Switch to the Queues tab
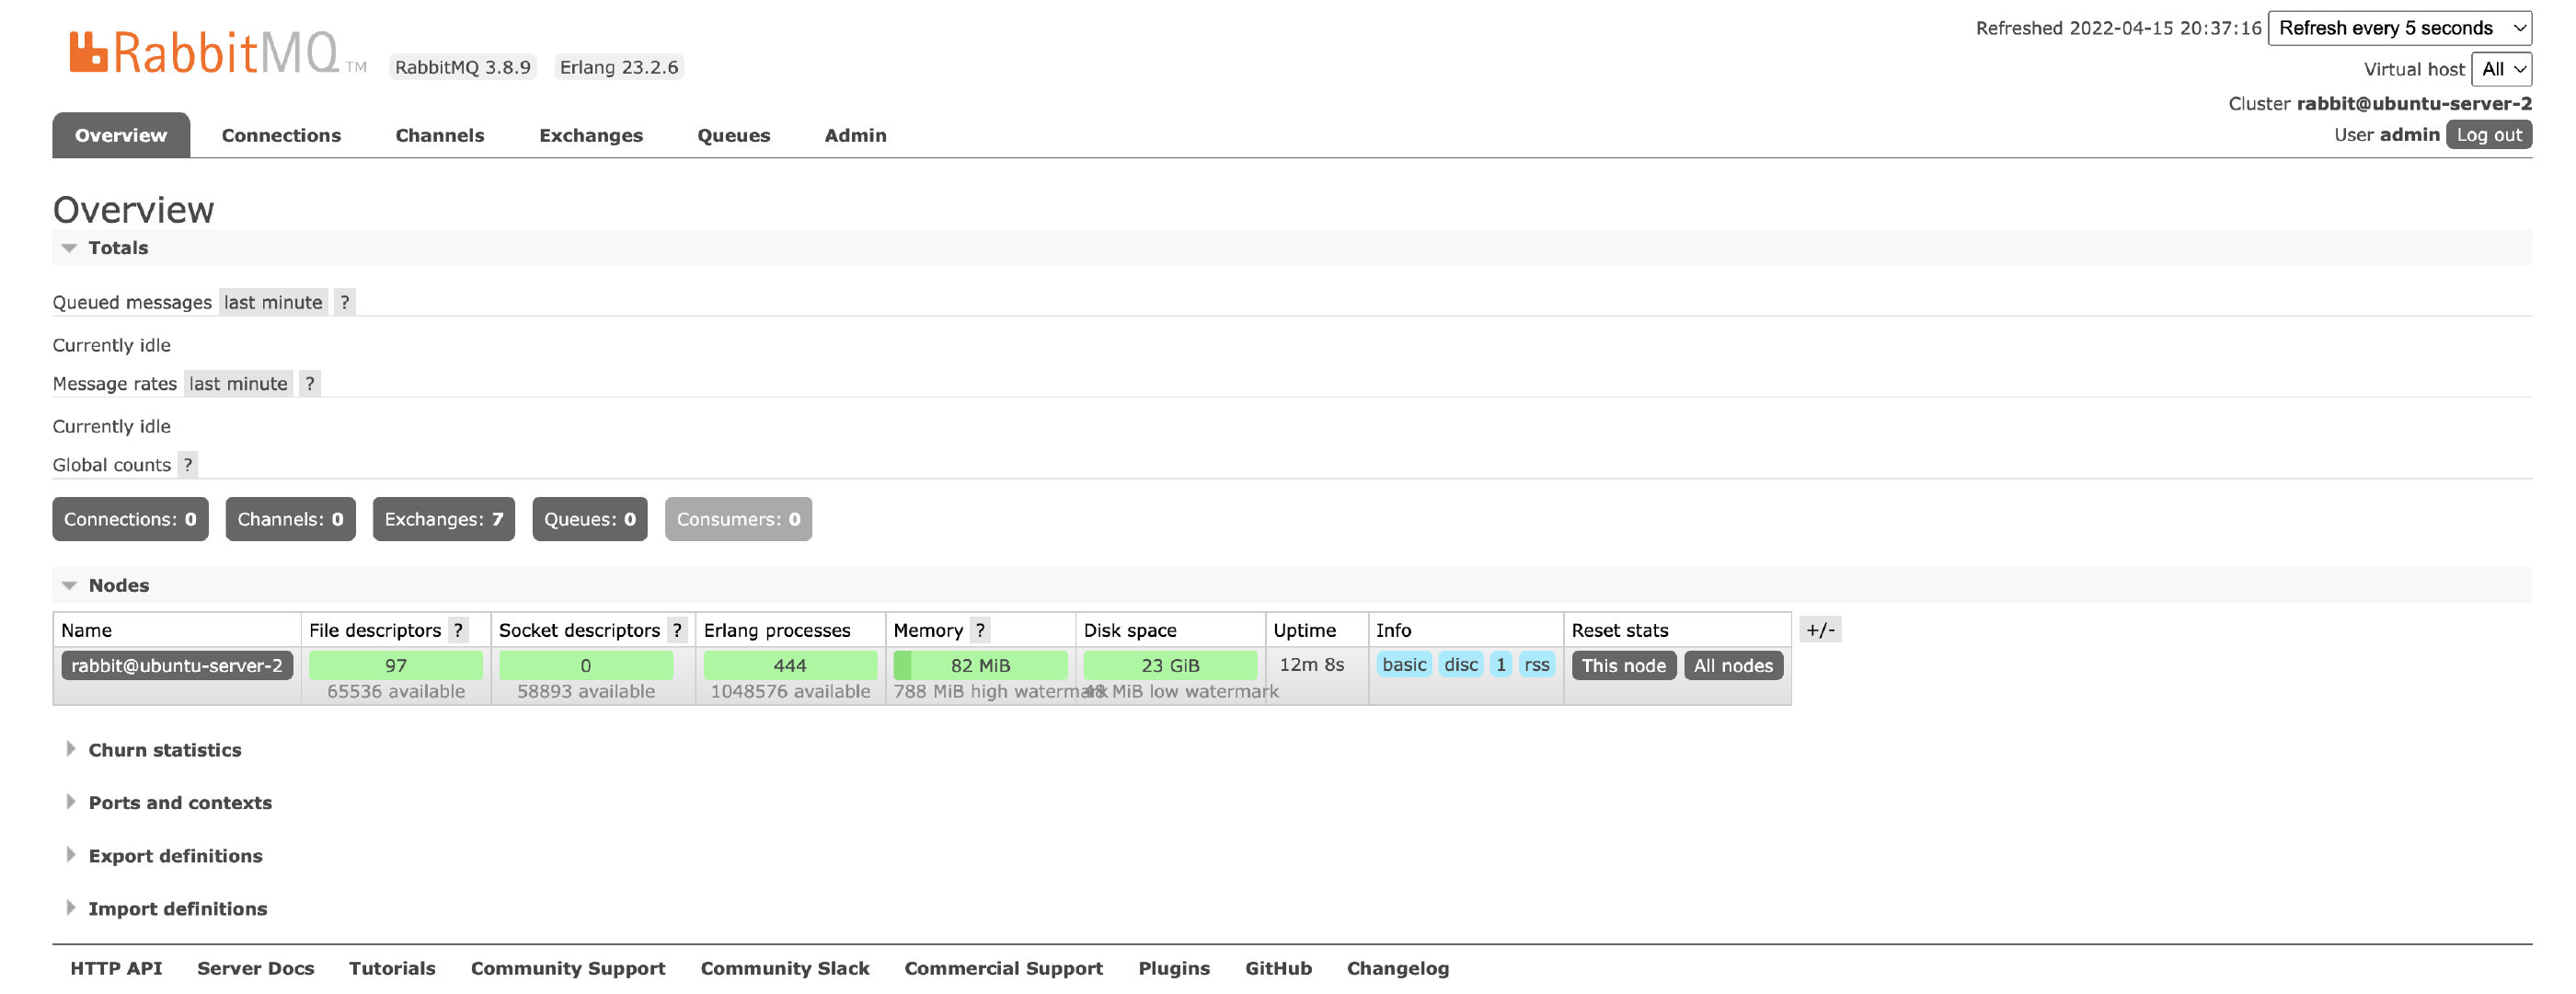This screenshot has height=994, width=2576. pyautogui.click(x=733, y=135)
